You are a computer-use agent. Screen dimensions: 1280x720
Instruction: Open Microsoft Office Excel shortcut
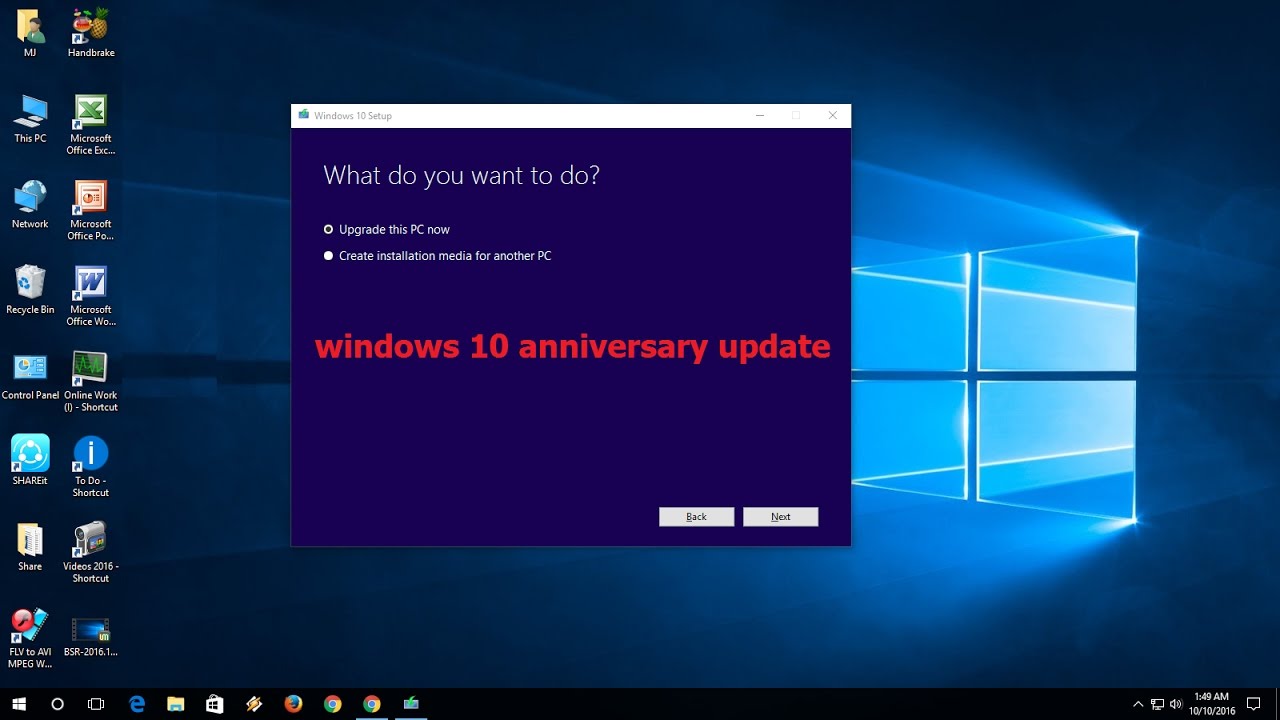pos(91,125)
